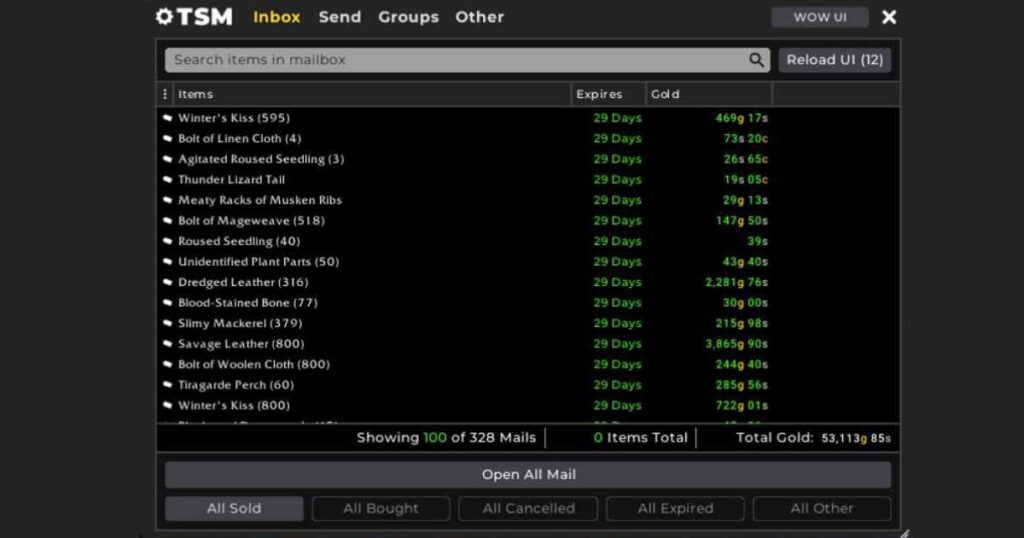Click mail icon beside Savage Leather (800)

168,344
